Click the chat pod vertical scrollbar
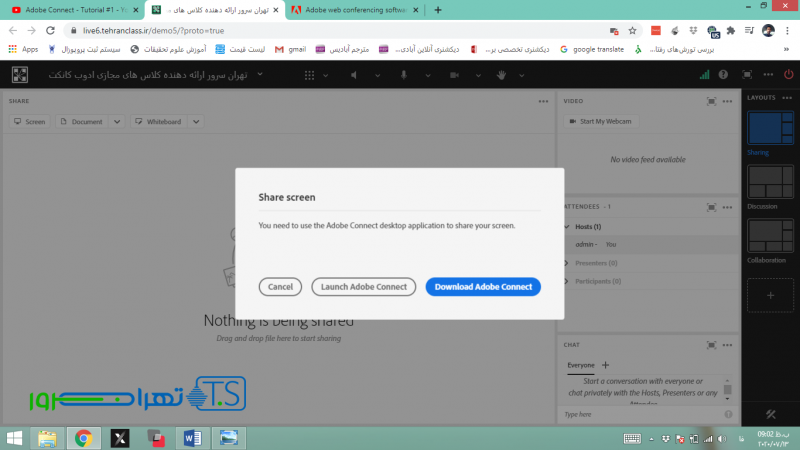Image resolution: width=800 pixels, height=450 pixels. pyautogui.click(x=728, y=390)
